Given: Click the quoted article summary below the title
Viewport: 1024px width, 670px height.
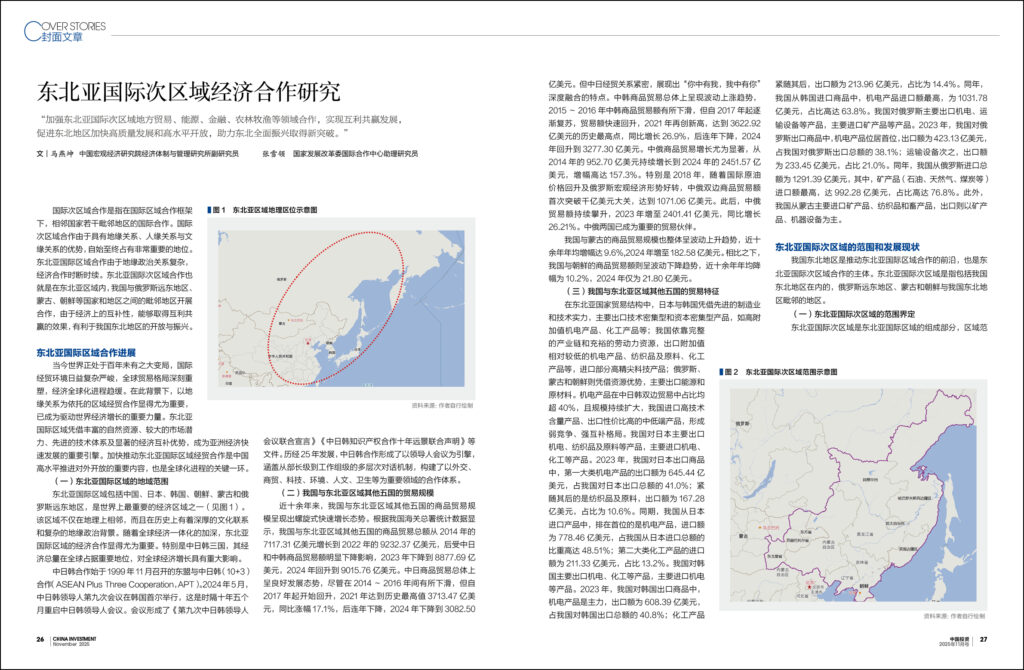Looking at the screenshot, I should tap(218, 126).
